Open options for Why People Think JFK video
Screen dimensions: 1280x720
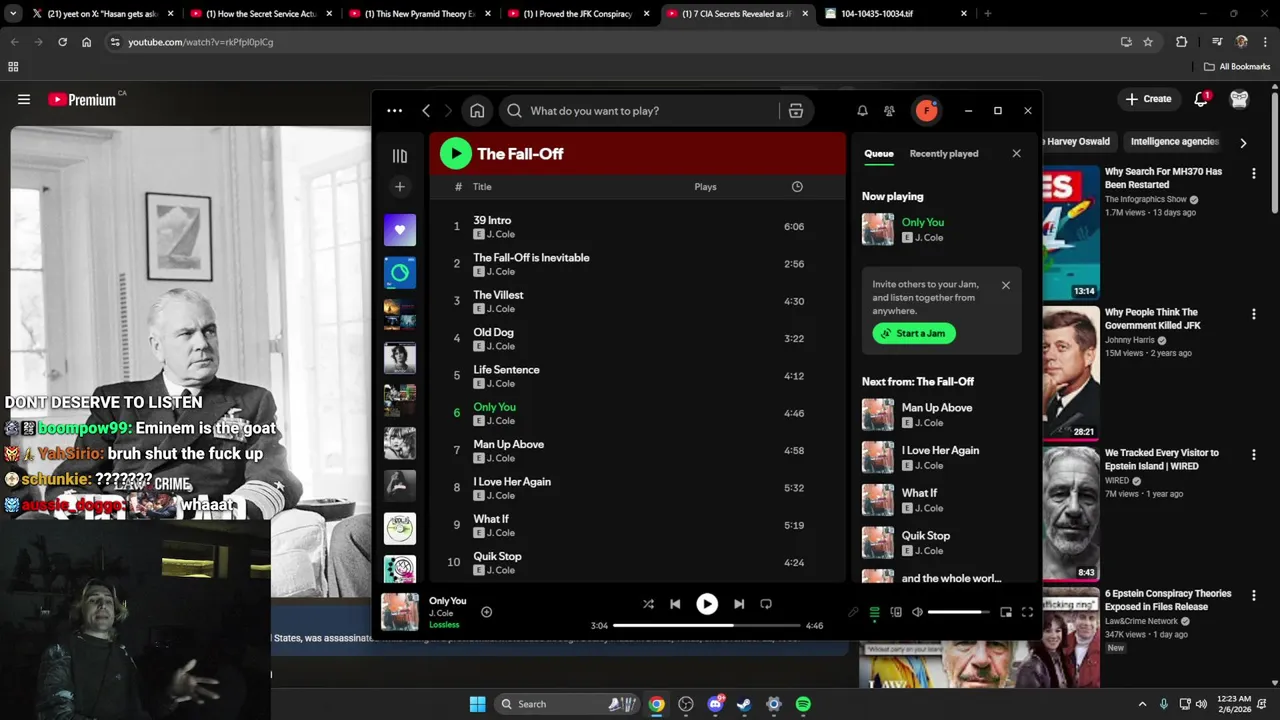tap(1253, 314)
